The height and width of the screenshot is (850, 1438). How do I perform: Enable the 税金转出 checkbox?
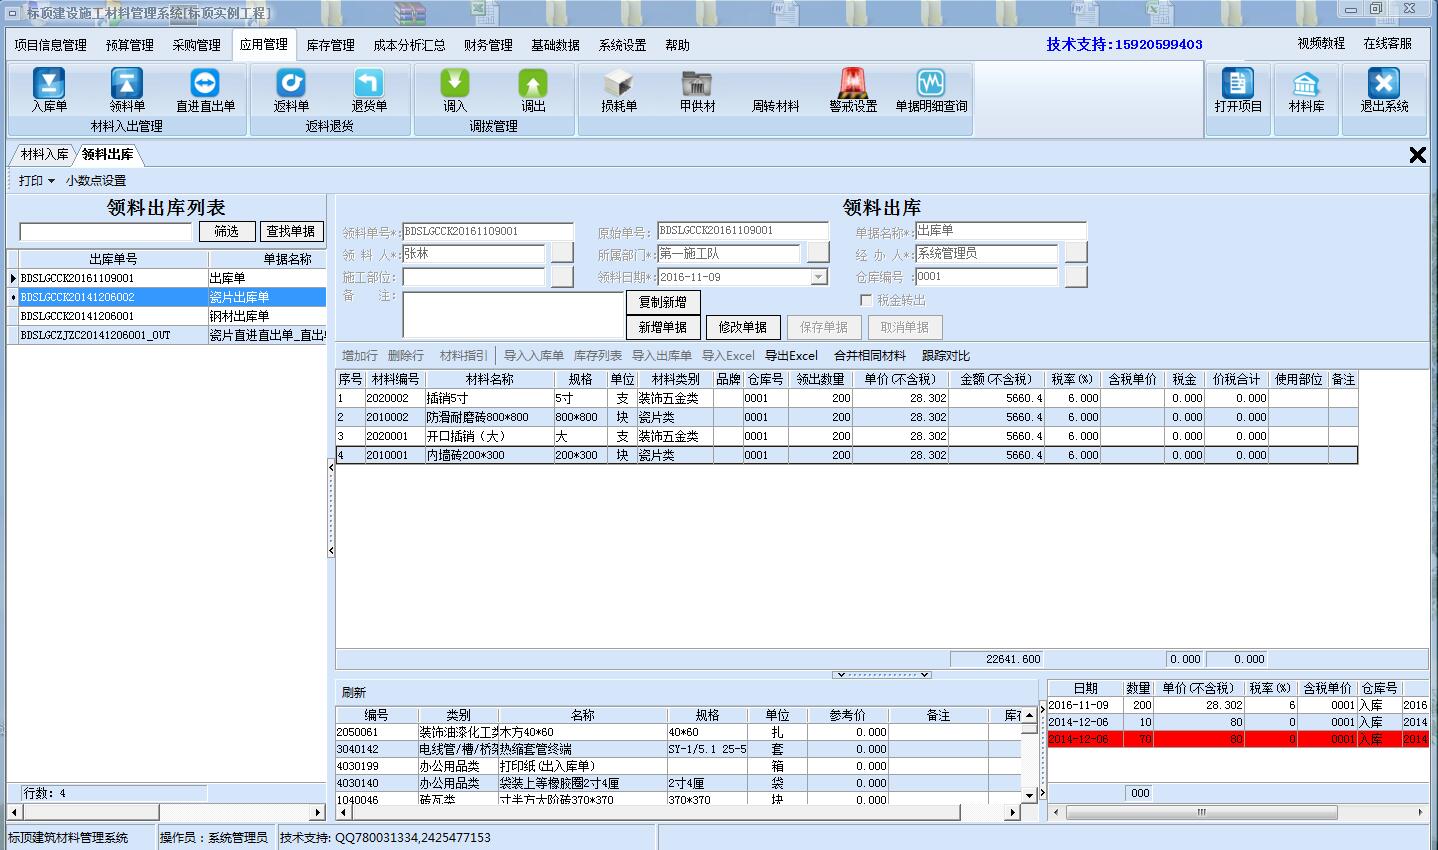click(866, 300)
